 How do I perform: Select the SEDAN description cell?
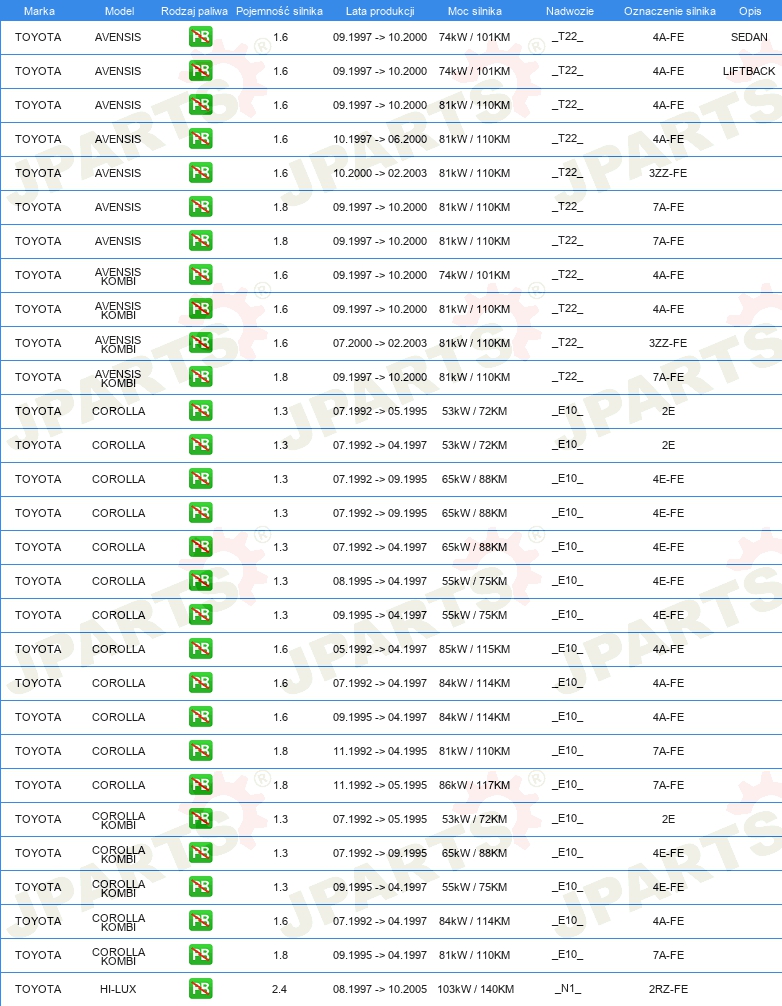pyautogui.click(x=749, y=37)
